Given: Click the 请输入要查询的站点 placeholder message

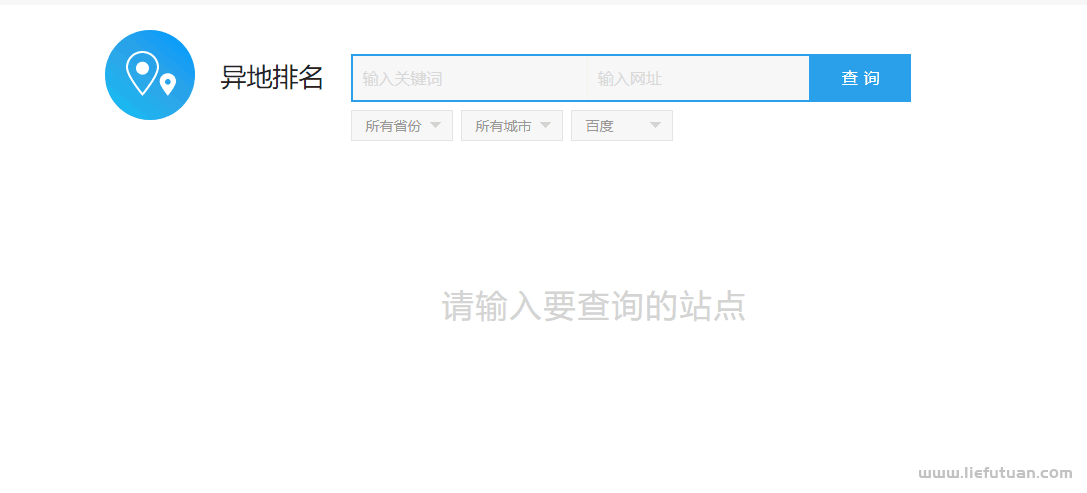Looking at the screenshot, I should [x=593, y=306].
